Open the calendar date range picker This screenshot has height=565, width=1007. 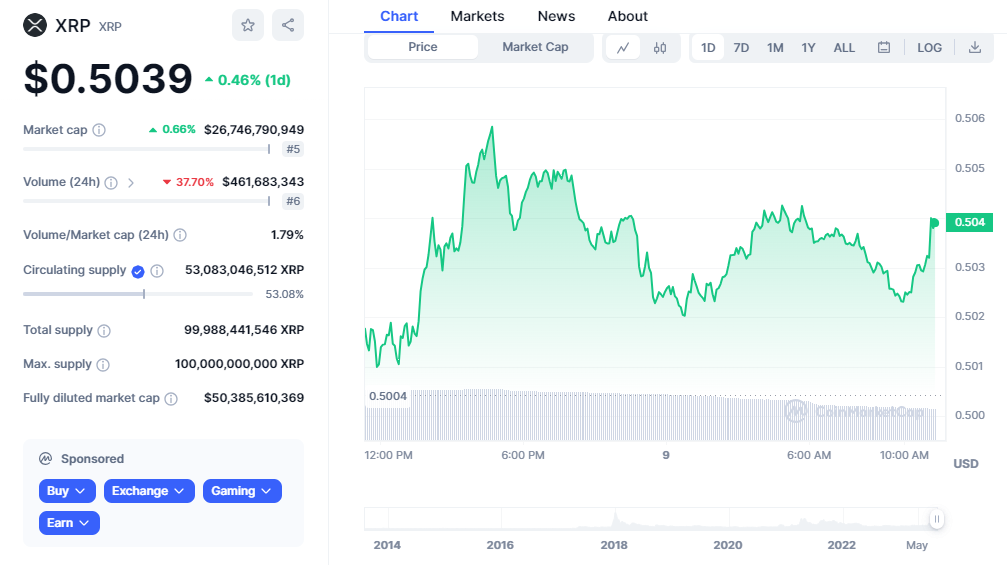[884, 48]
